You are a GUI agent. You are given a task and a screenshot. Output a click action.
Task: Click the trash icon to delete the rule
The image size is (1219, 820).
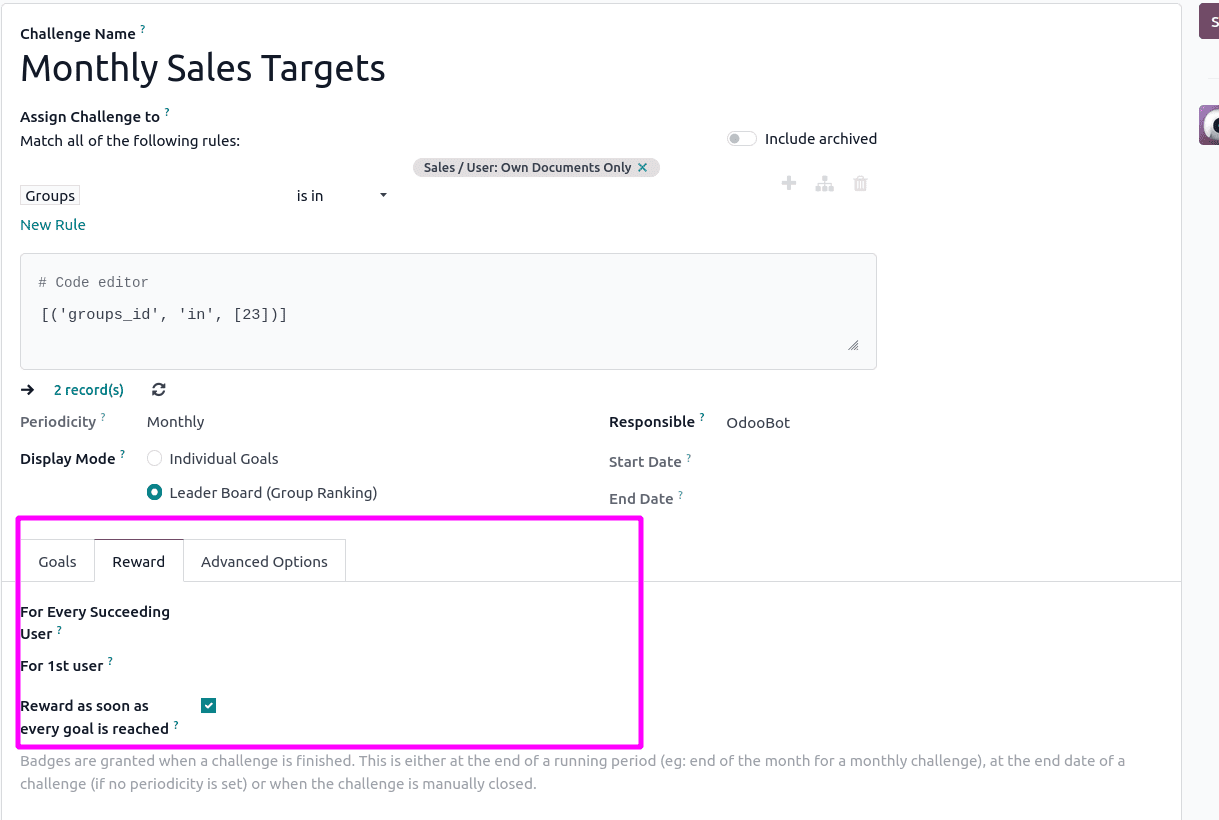coord(860,183)
